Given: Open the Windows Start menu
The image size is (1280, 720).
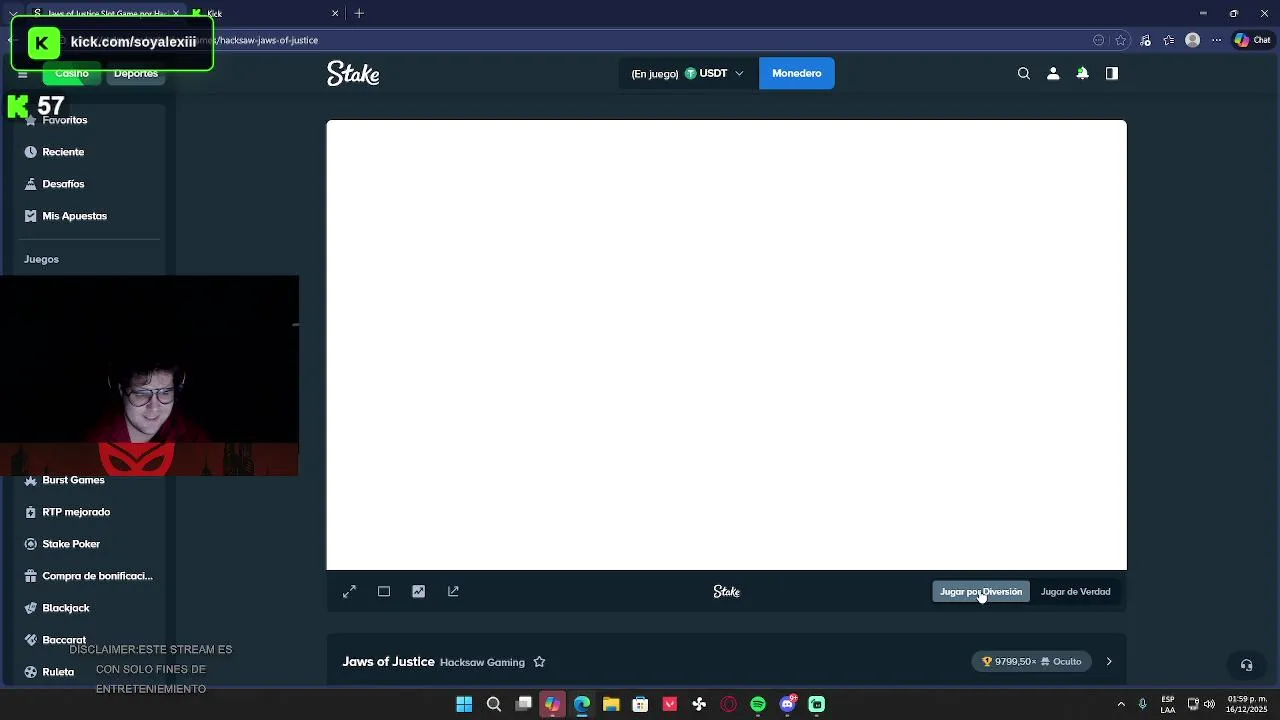Looking at the screenshot, I should (464, 704).
